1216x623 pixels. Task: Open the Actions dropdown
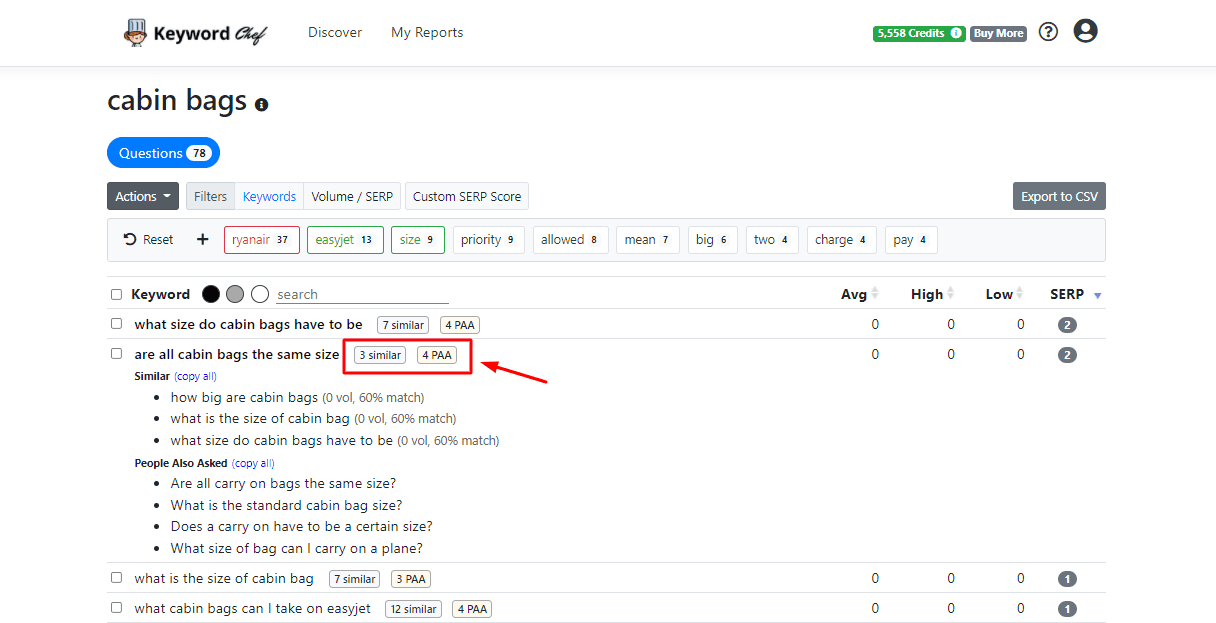pyautogui.click(x=143, y=196)
